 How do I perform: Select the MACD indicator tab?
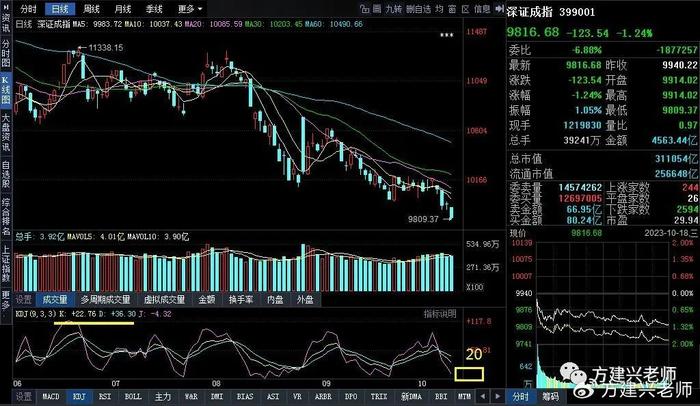pyautogui.click(x=50, y=396)
